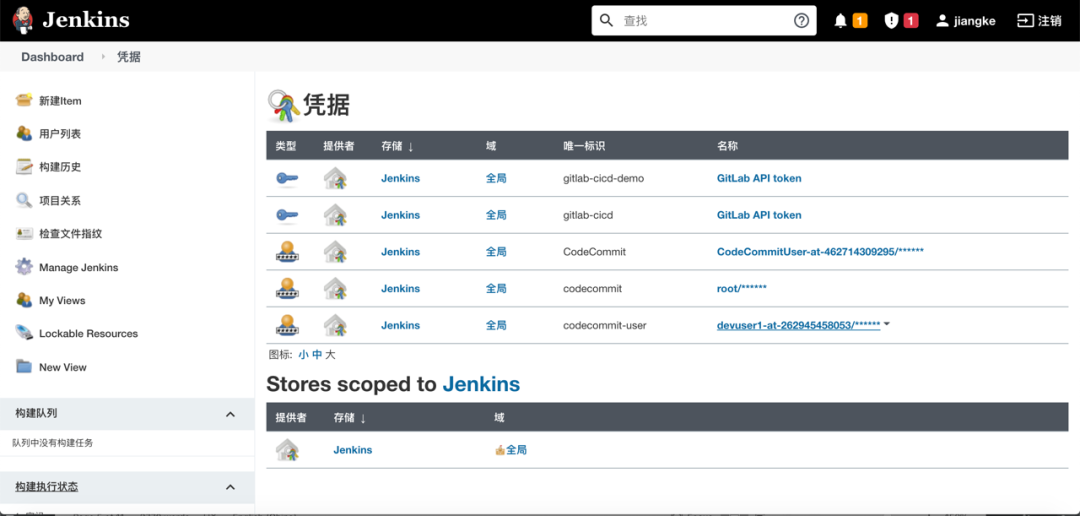Click the 用户列表 people icon
This screenshot has width=1080, height=516.
[x=24, y=133]
